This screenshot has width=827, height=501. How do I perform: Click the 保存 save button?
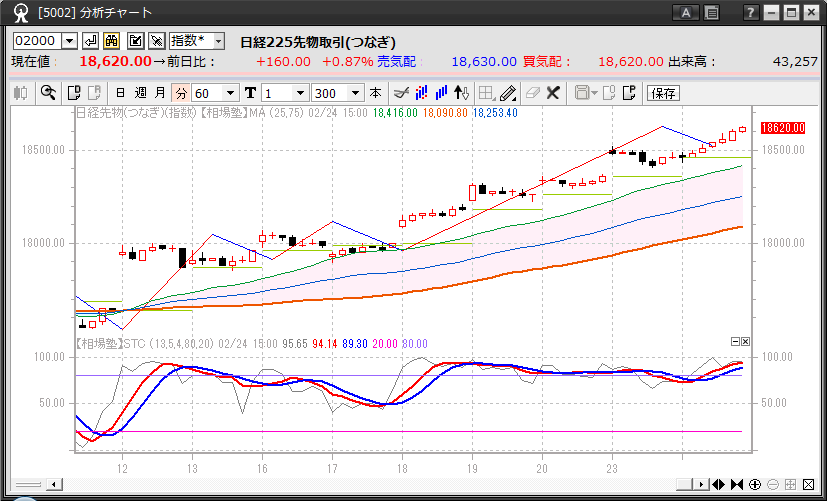click(663, 93)
